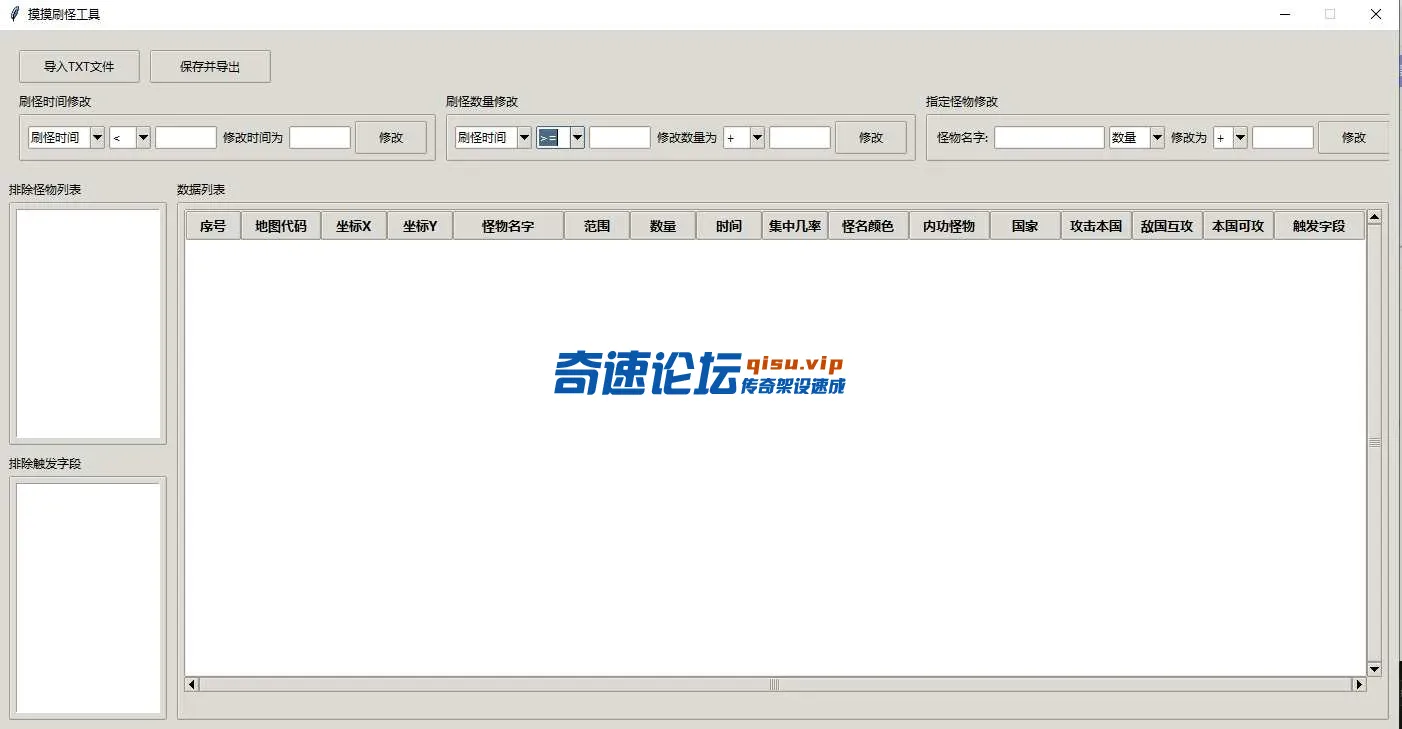This screenshot has height=729, width=1402.
Task: Click the 序号 column header
Action: click(213, 226)
